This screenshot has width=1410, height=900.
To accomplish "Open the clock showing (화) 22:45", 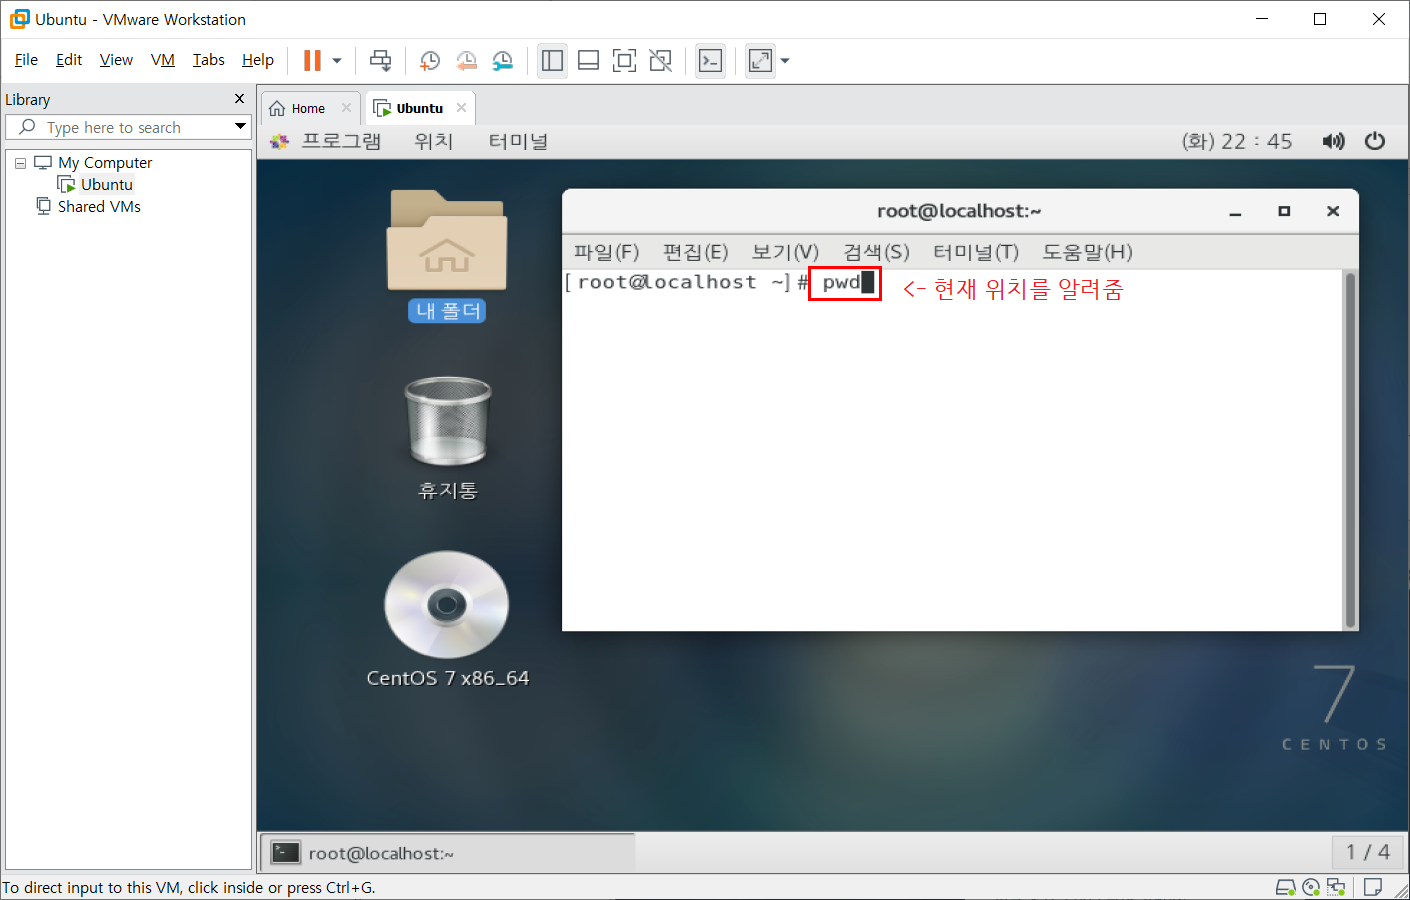I will click(1237, 141).
